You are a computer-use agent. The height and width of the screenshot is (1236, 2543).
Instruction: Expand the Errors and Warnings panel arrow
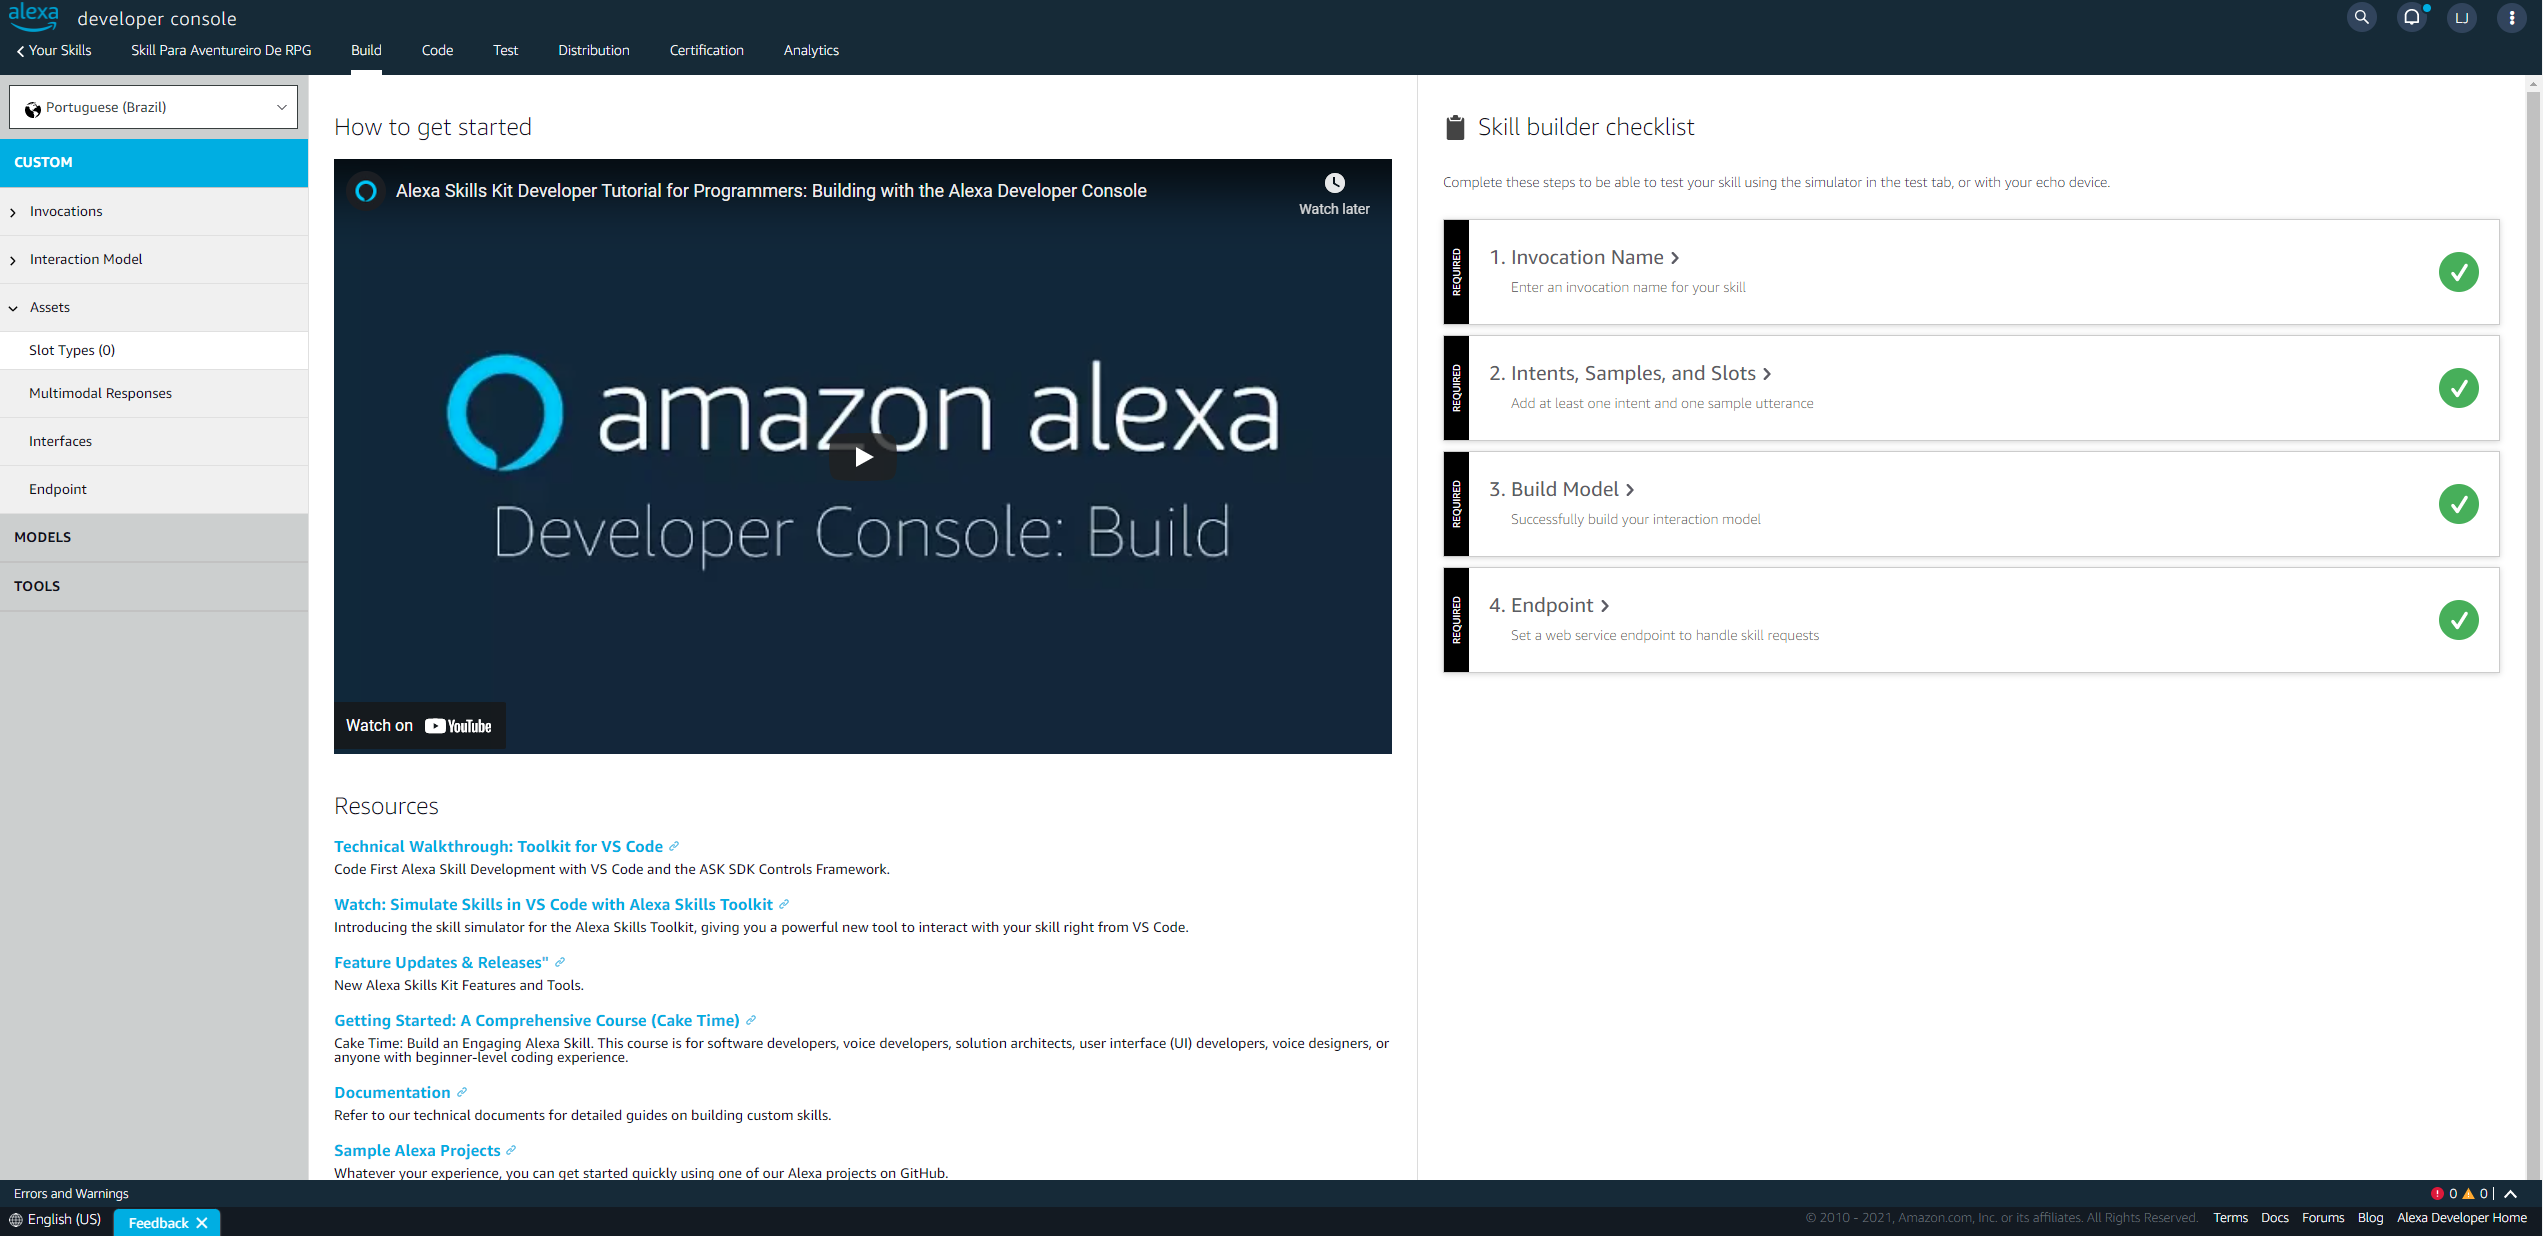[x=2510, y=1193]
